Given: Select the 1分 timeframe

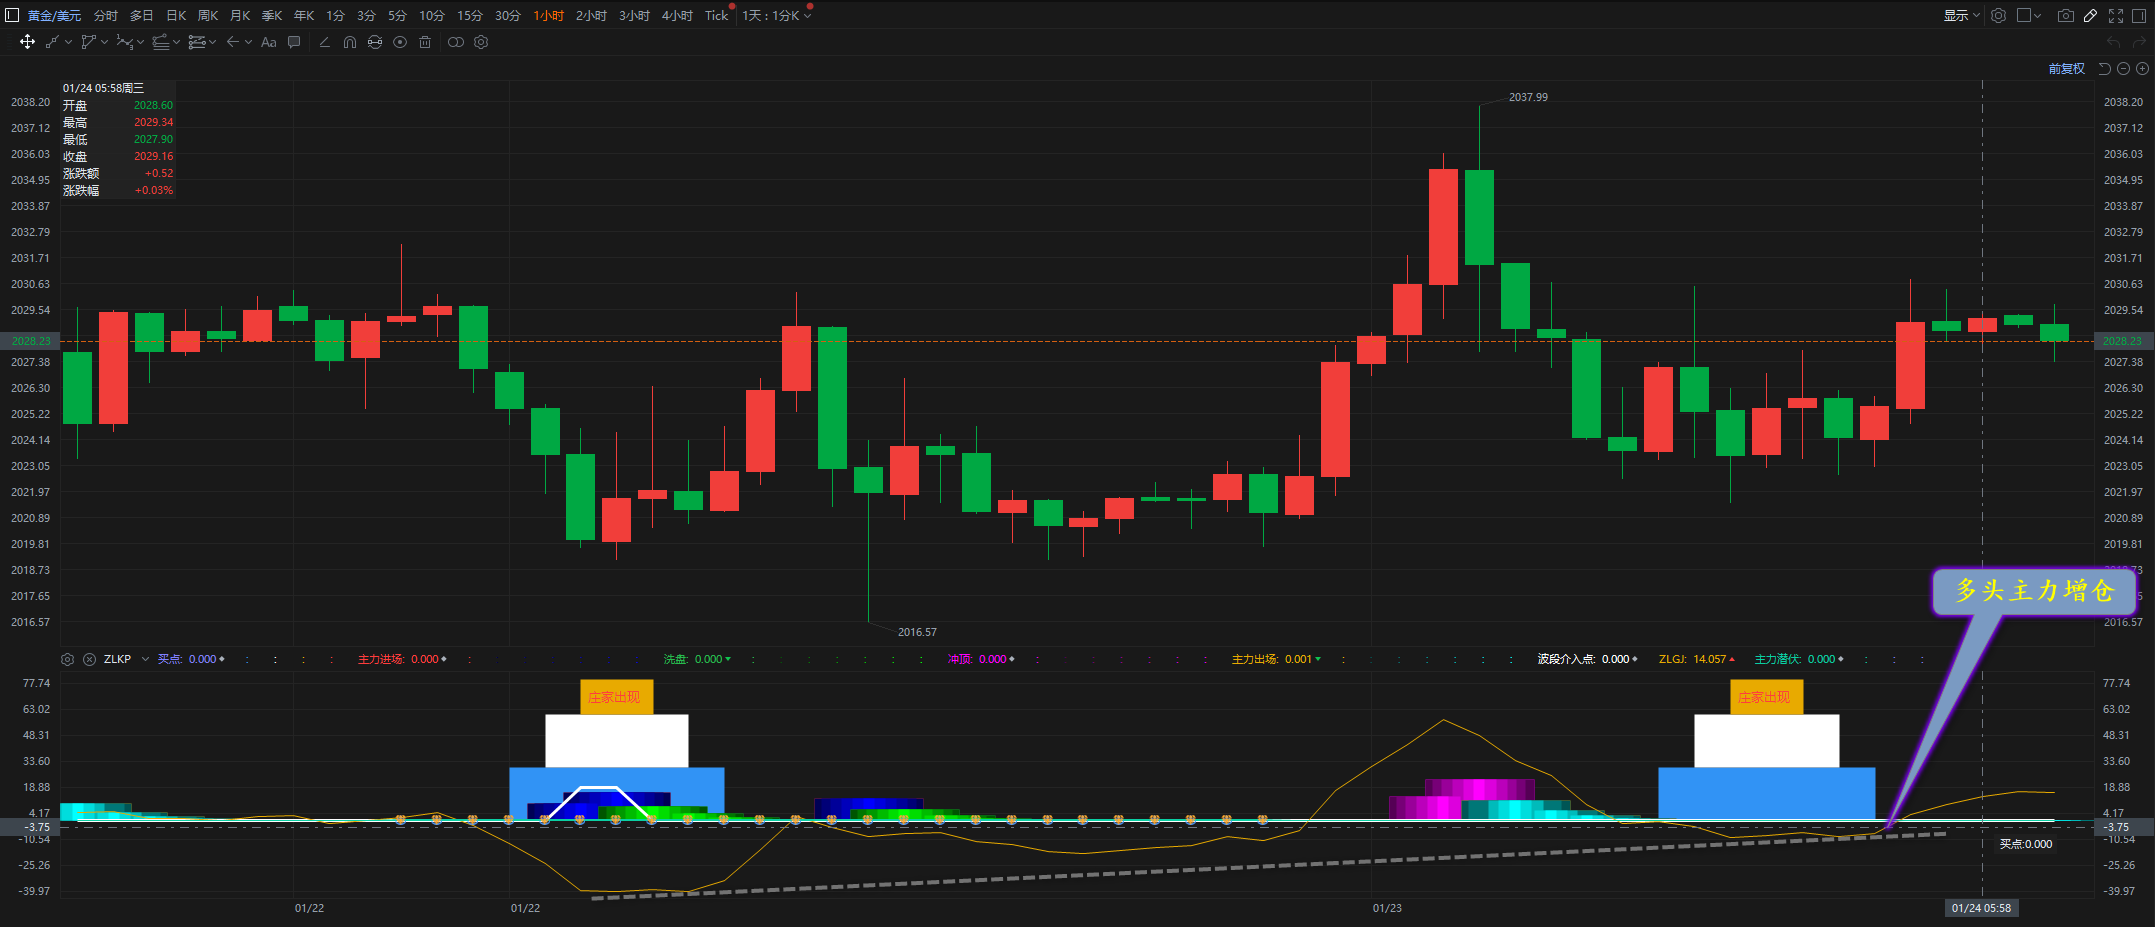Looking at the screenshot, I should tap(335, 15).
